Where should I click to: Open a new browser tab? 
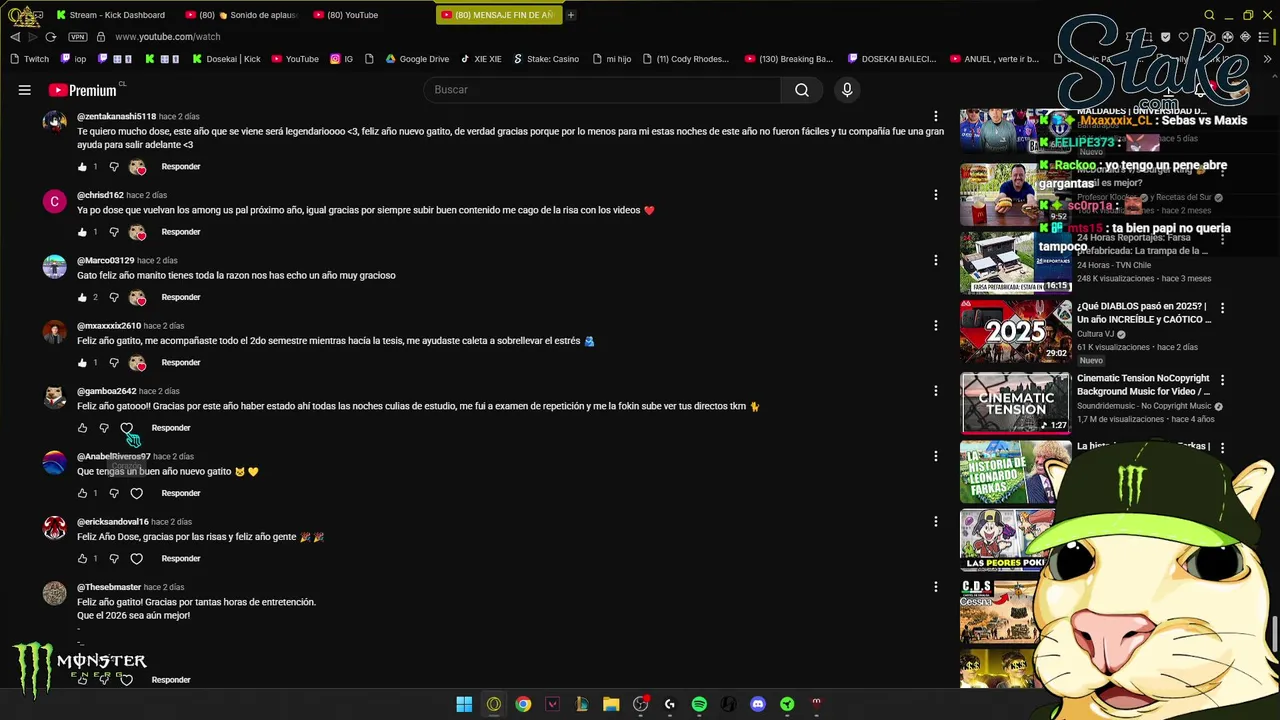click(x=571, y=15)
